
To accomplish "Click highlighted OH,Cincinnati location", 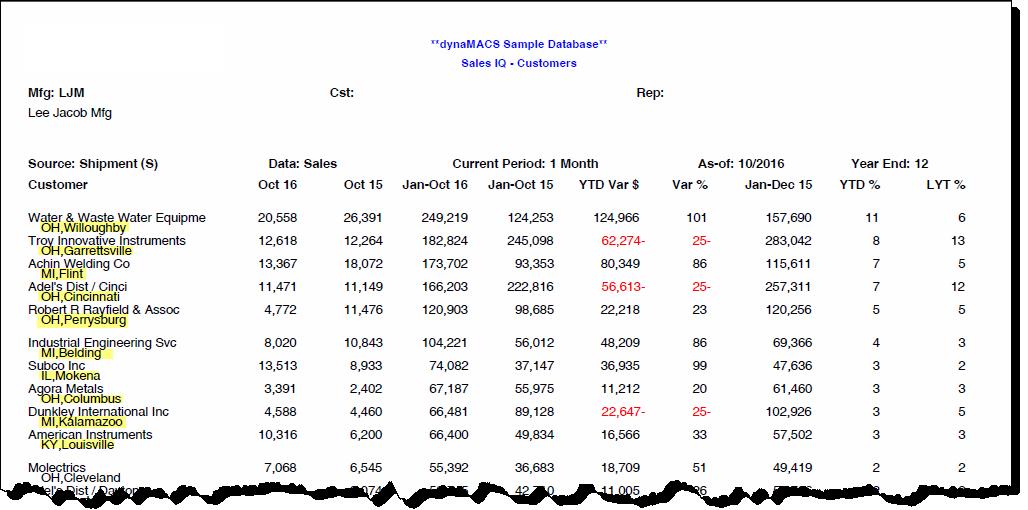I will (x=80, y=297).
